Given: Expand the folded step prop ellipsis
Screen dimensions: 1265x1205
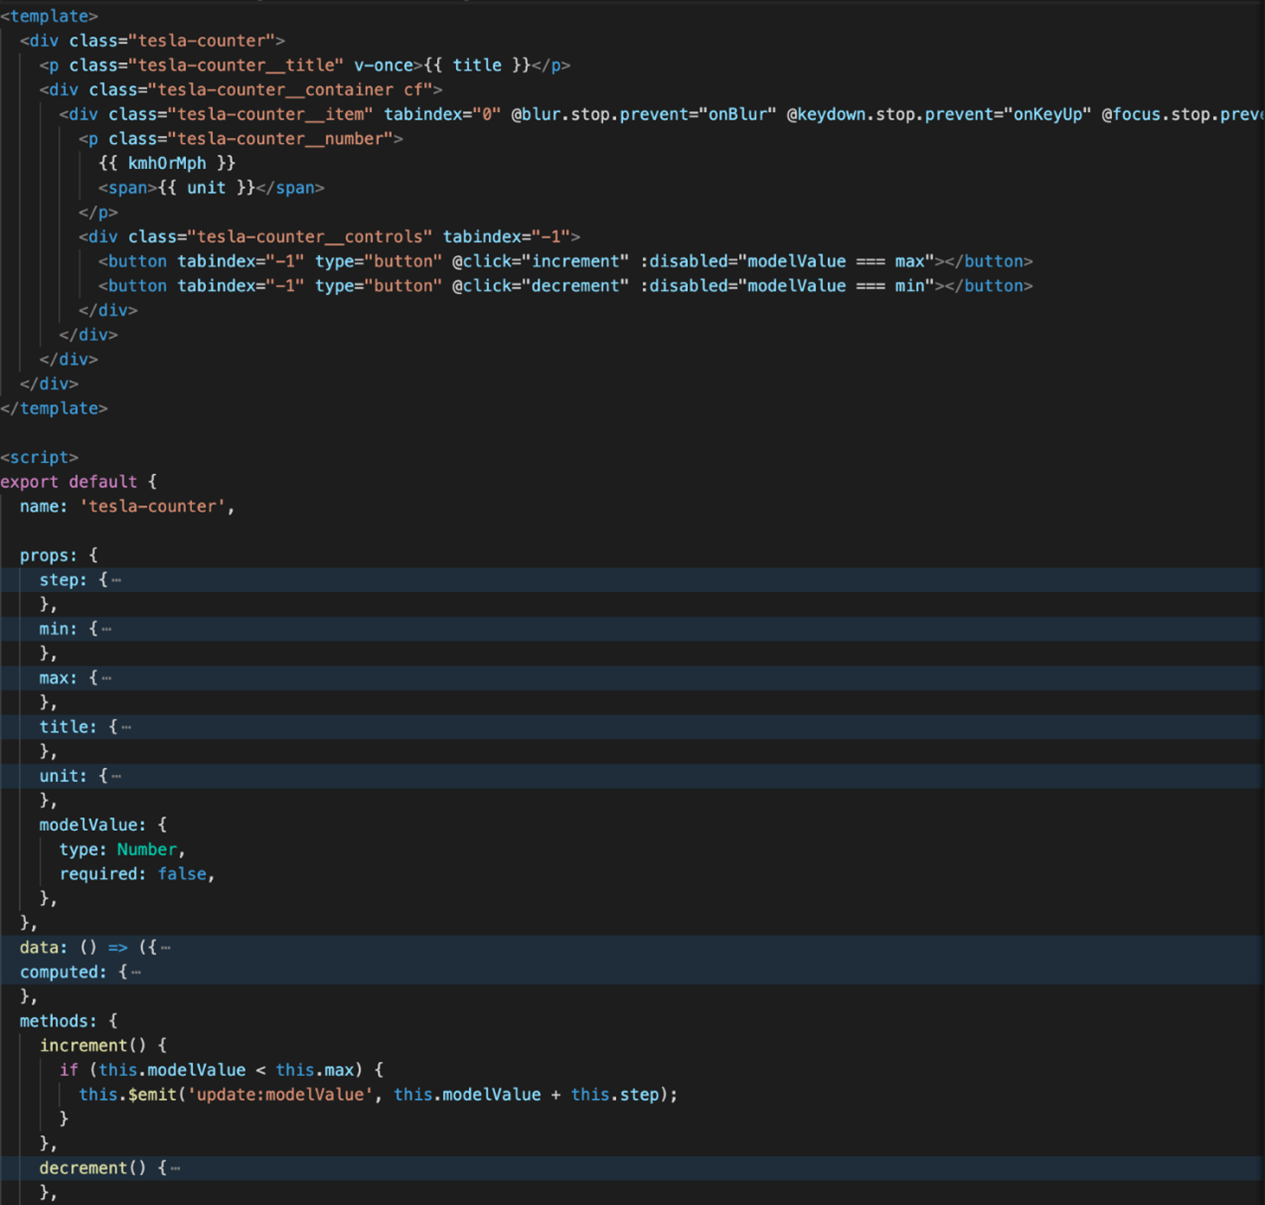Looking at the screenshot, I should point(117,581).
